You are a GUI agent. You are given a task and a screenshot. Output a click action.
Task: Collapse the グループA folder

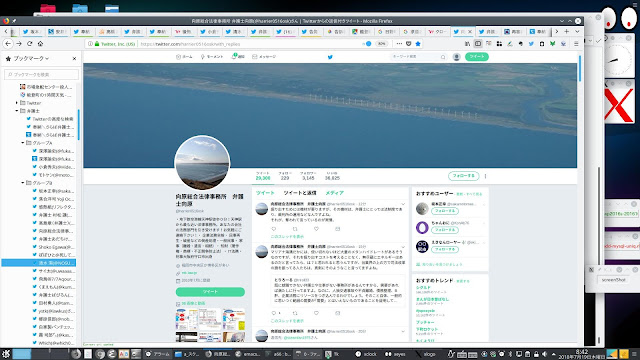[x=23, y=143]
